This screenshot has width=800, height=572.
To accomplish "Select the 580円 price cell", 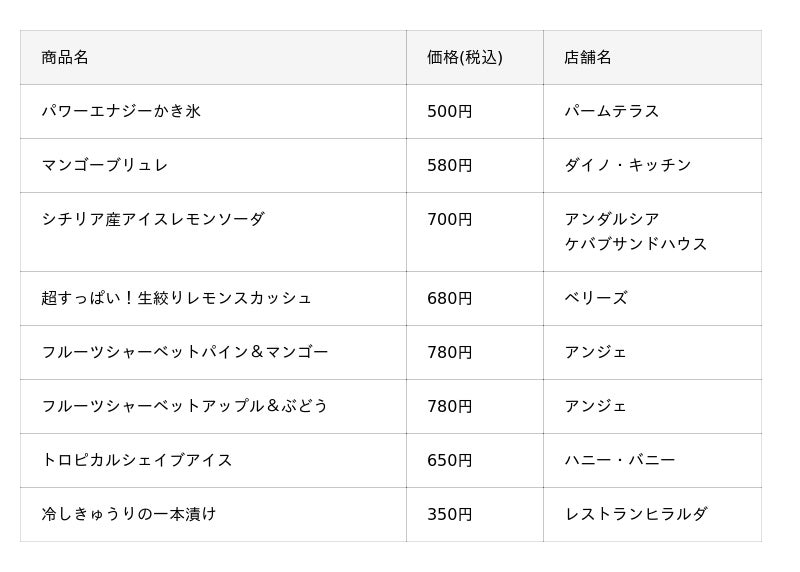I will click(x=450, y=166).
